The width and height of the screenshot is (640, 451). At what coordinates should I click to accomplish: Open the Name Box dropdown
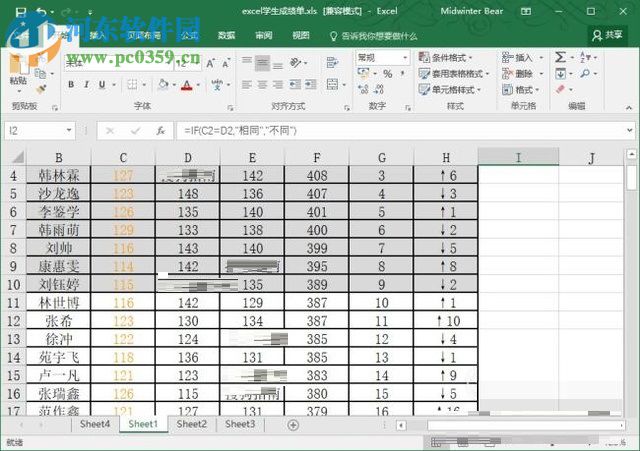click(69, 131)
